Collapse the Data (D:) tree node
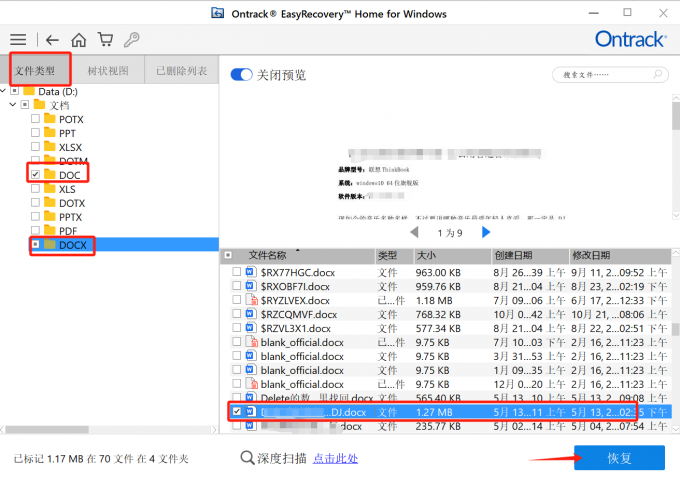Screen dimensions: 680x480 coord(3,91)
